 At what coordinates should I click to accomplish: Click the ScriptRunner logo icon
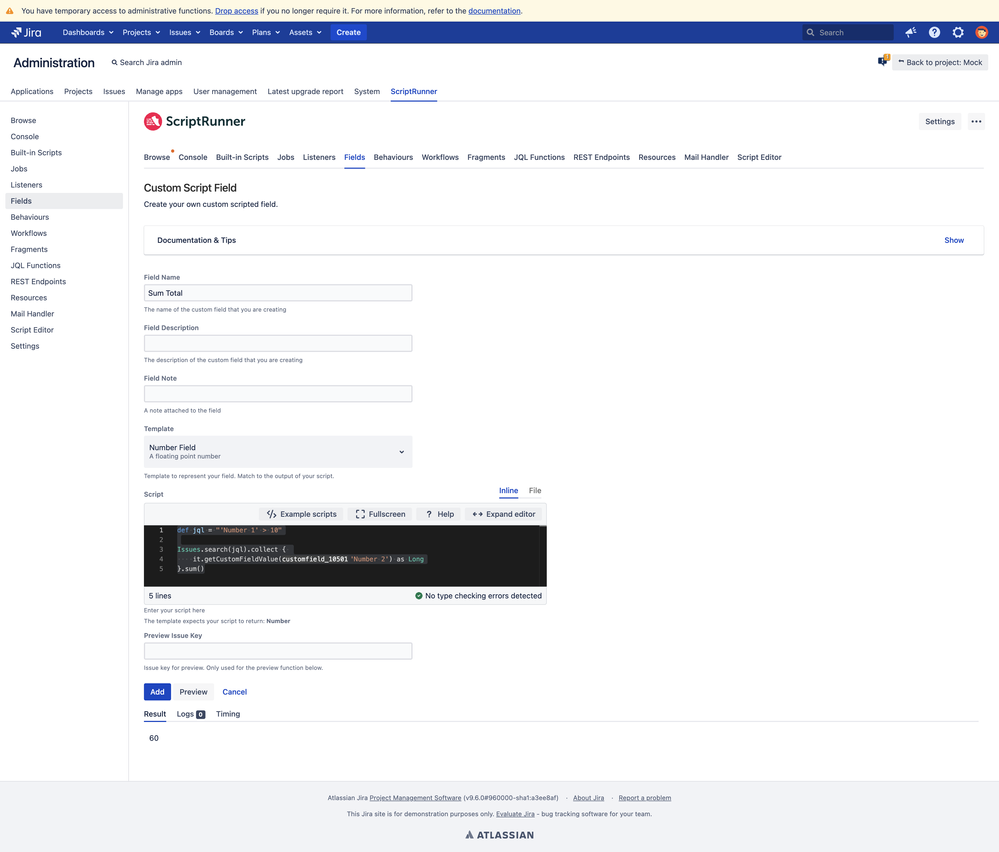[153, 121]
